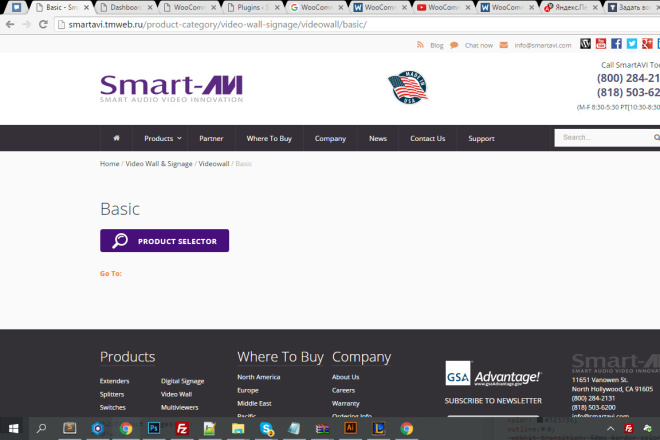The height and width of the screenshot is (440, 660).
Task: Click the Made in USA flag badge
Action: [407, 87]
